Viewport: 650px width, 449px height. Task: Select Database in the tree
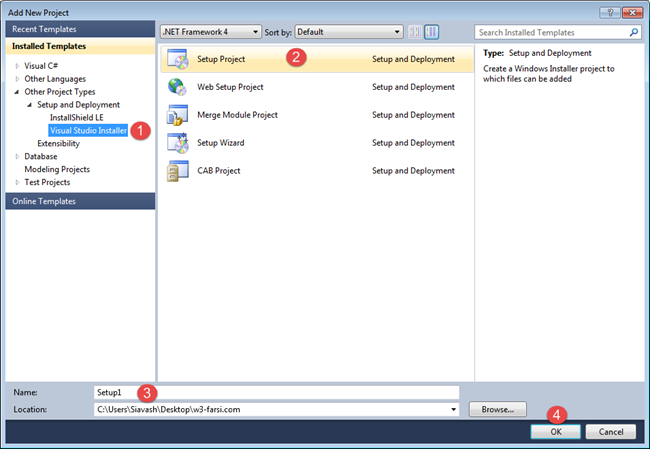41,156
